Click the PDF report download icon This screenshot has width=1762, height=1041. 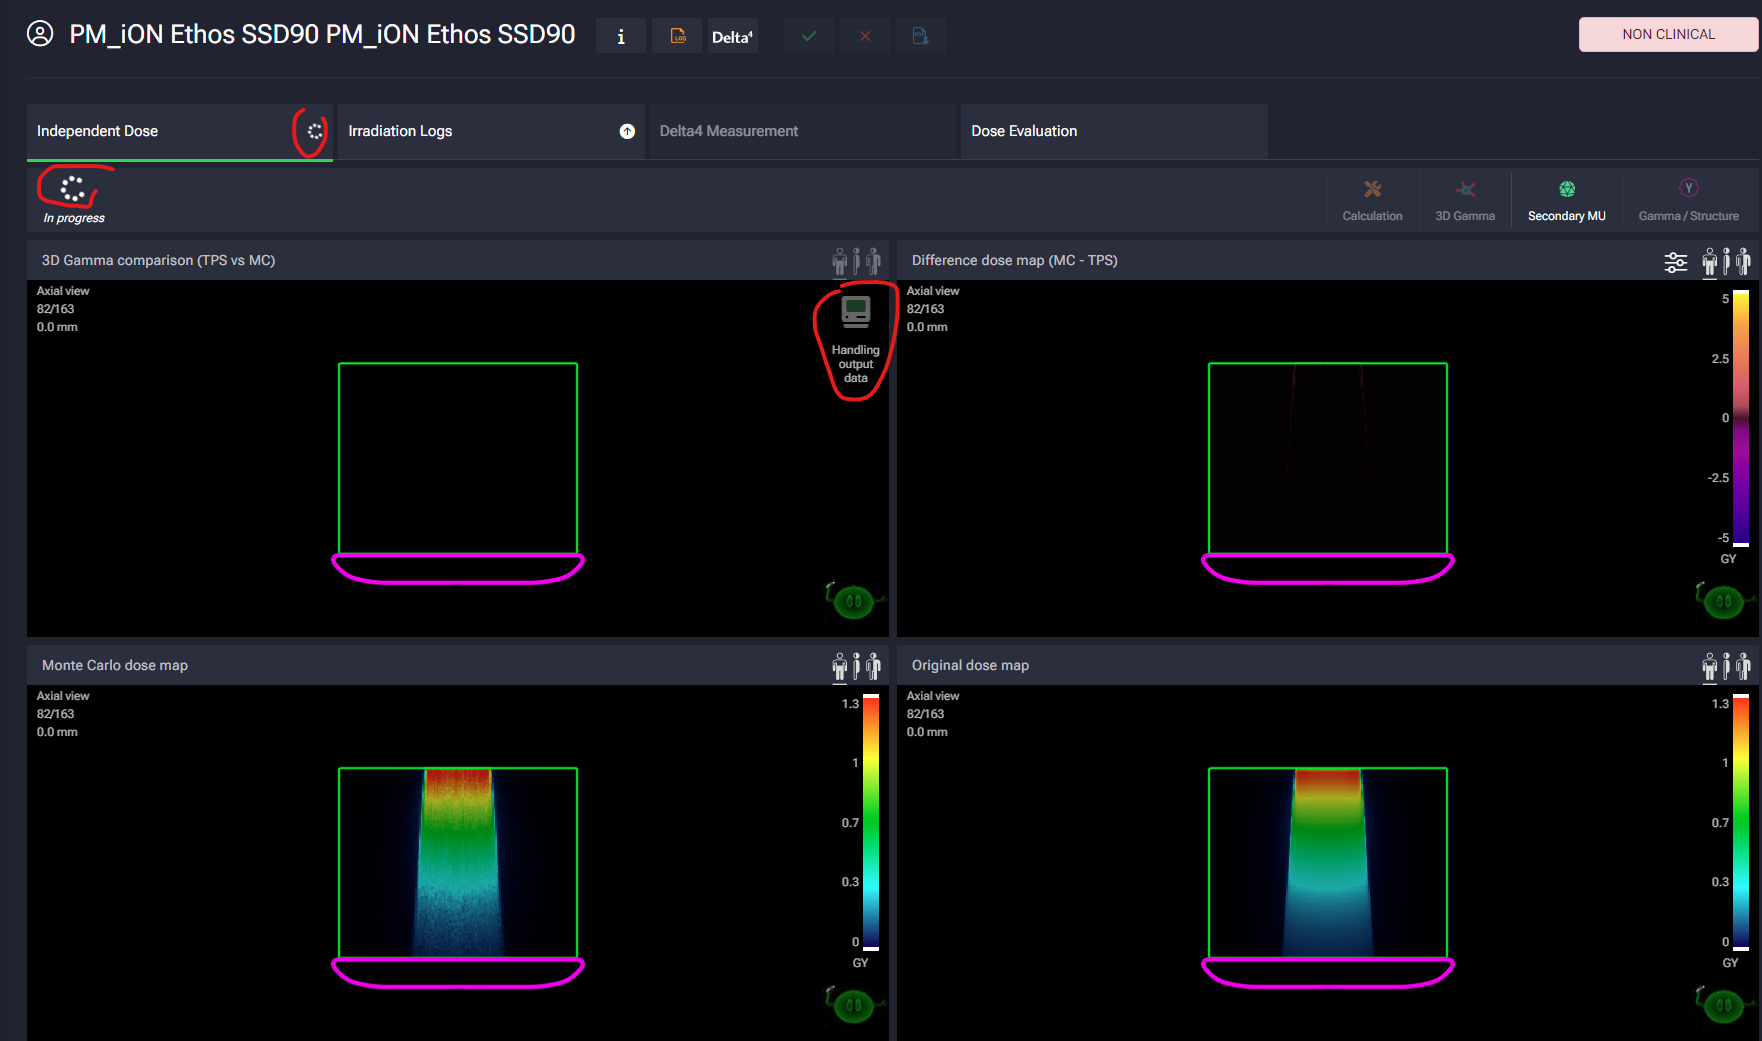pyautogui.click(x=920, y=36)
